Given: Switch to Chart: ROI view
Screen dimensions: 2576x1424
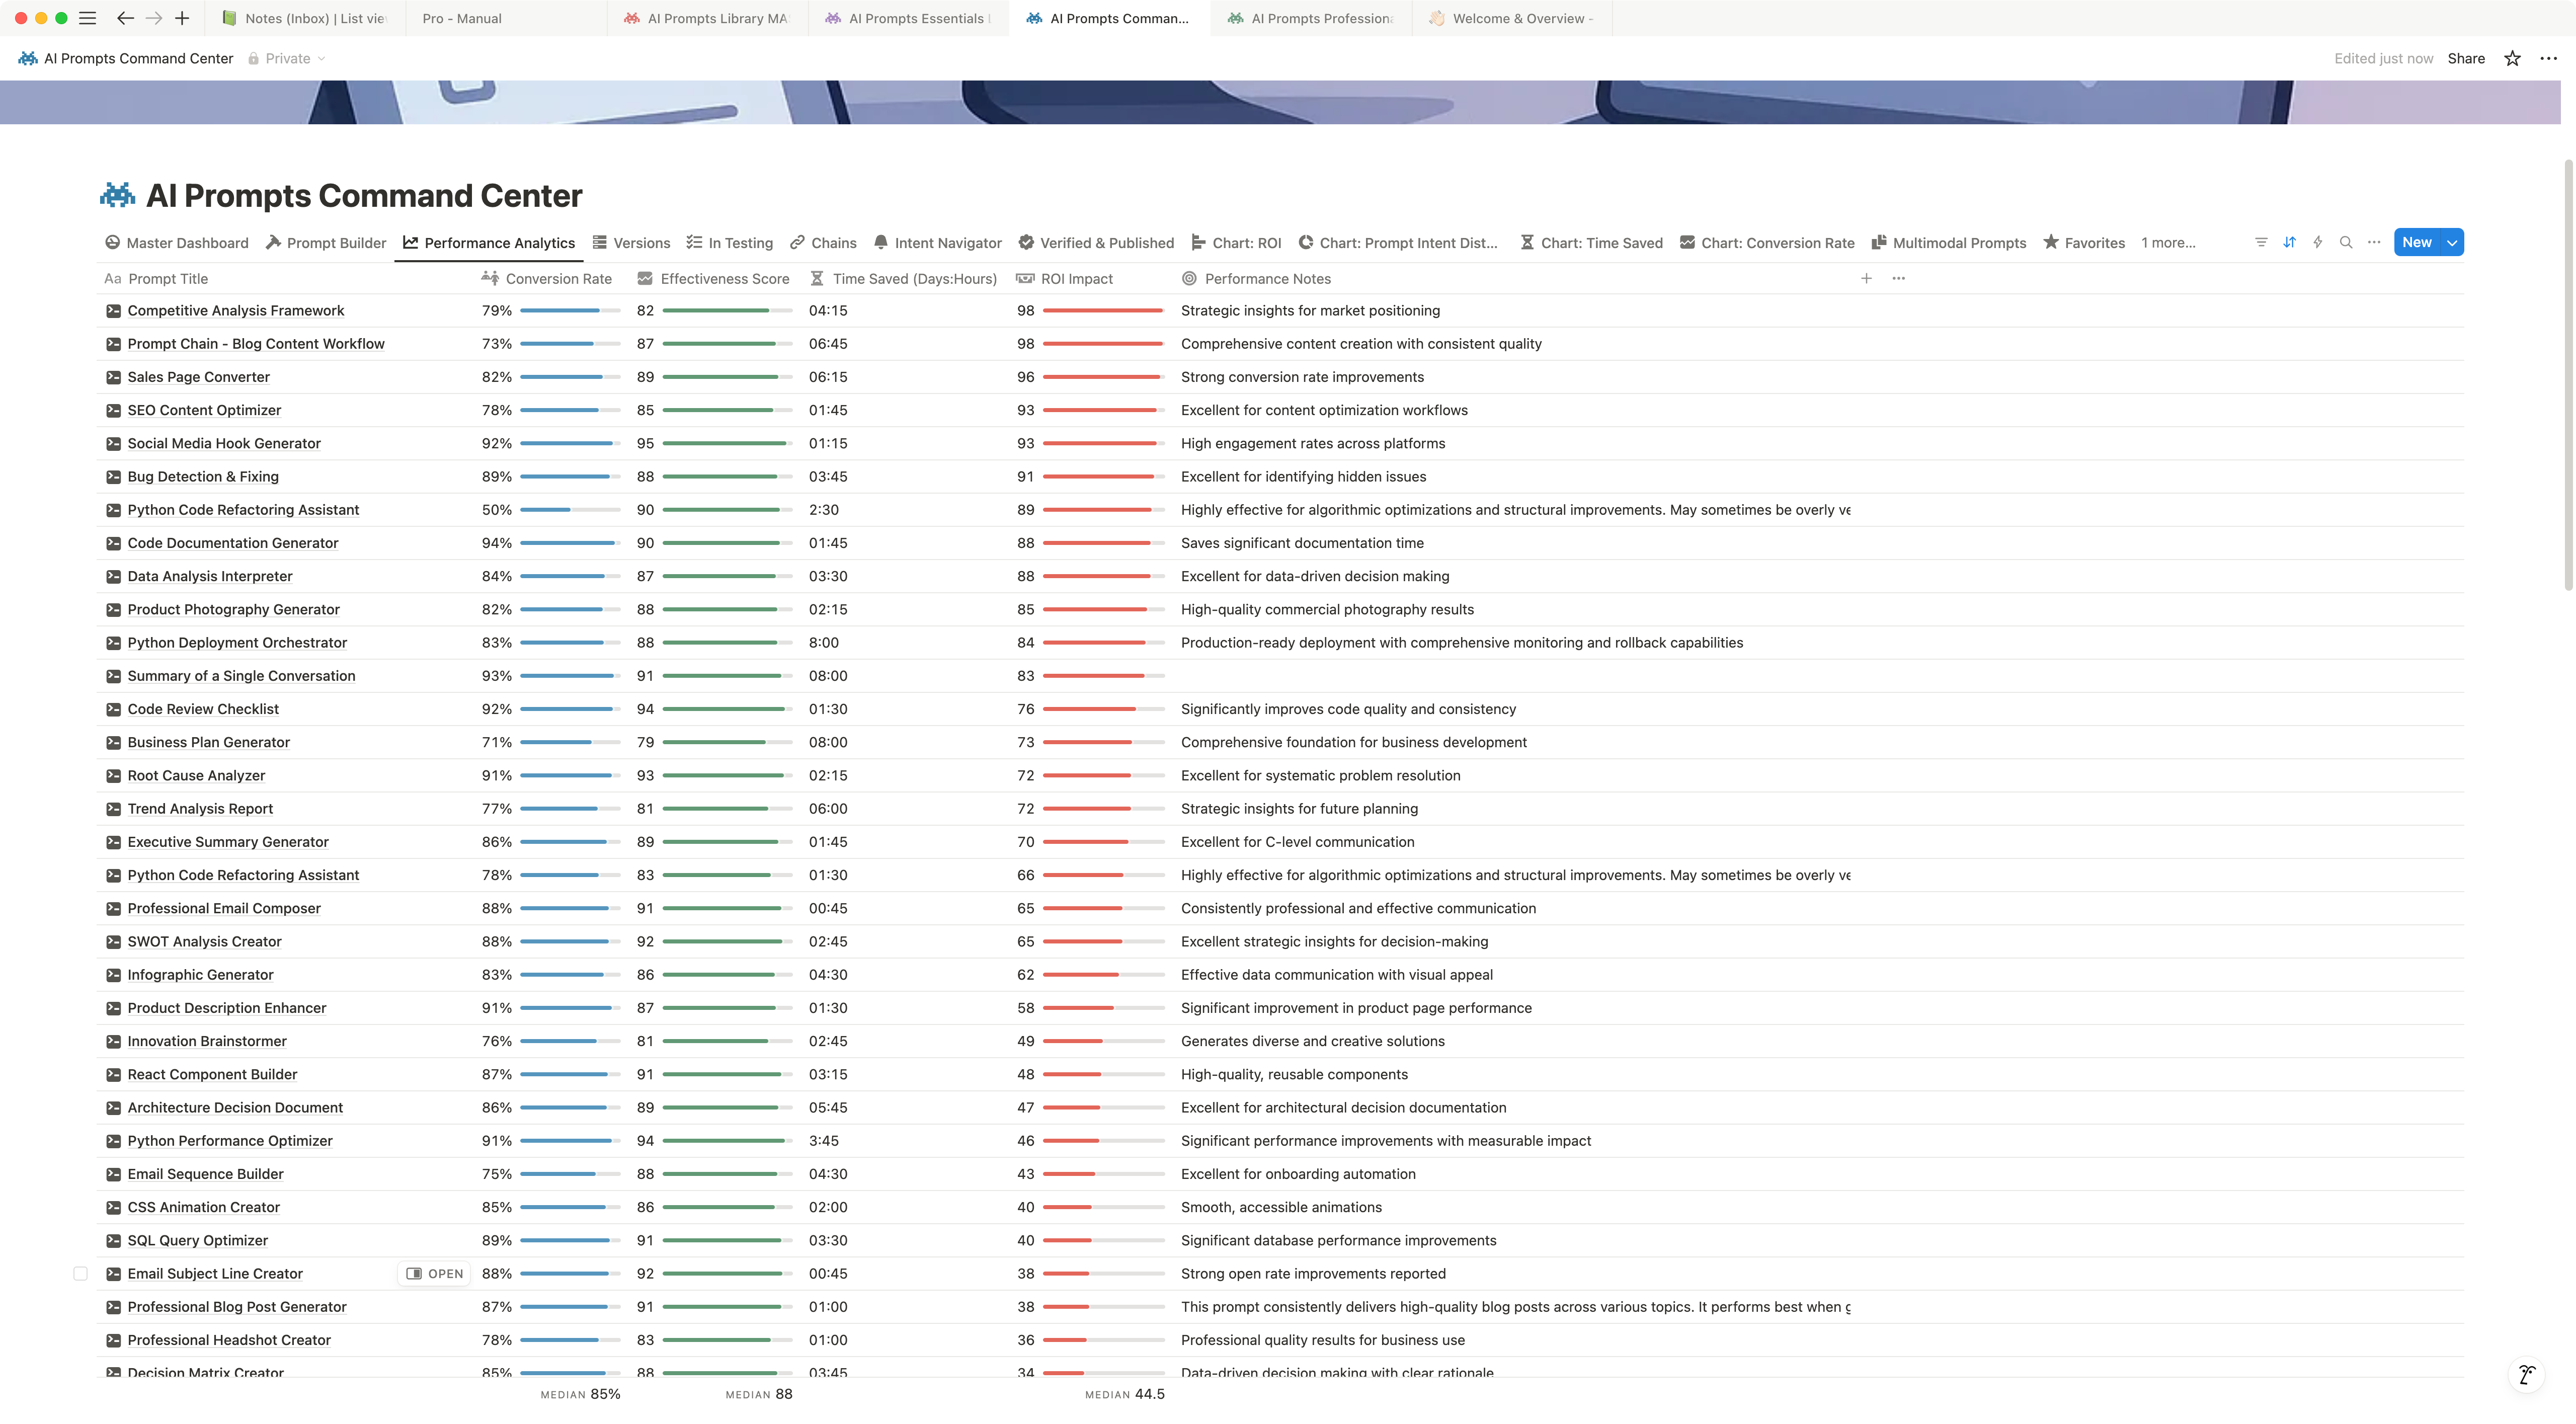Looking at the screenshot, I should point(1236,242).
